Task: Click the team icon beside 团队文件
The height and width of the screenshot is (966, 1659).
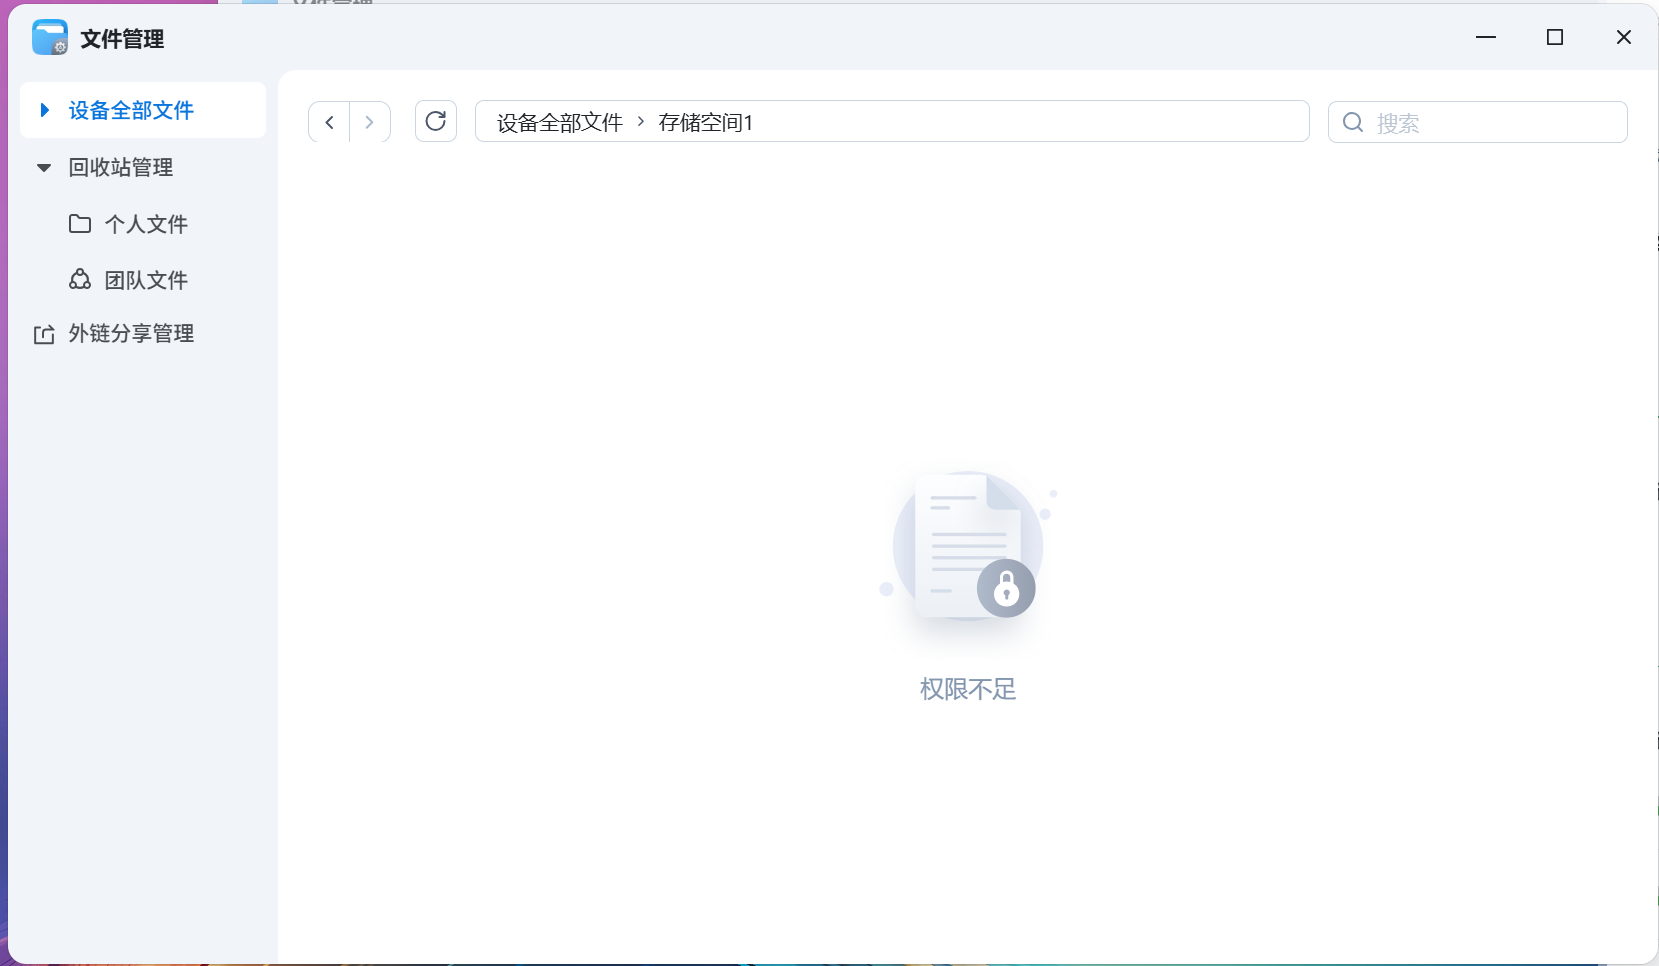Action: [80, 279]
